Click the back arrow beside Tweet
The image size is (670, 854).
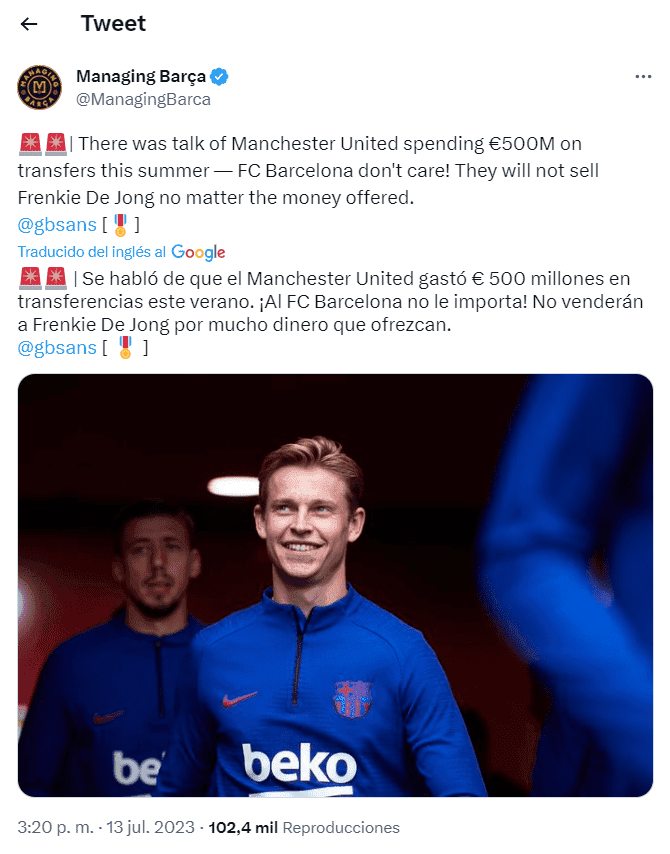tap(30, 24)
